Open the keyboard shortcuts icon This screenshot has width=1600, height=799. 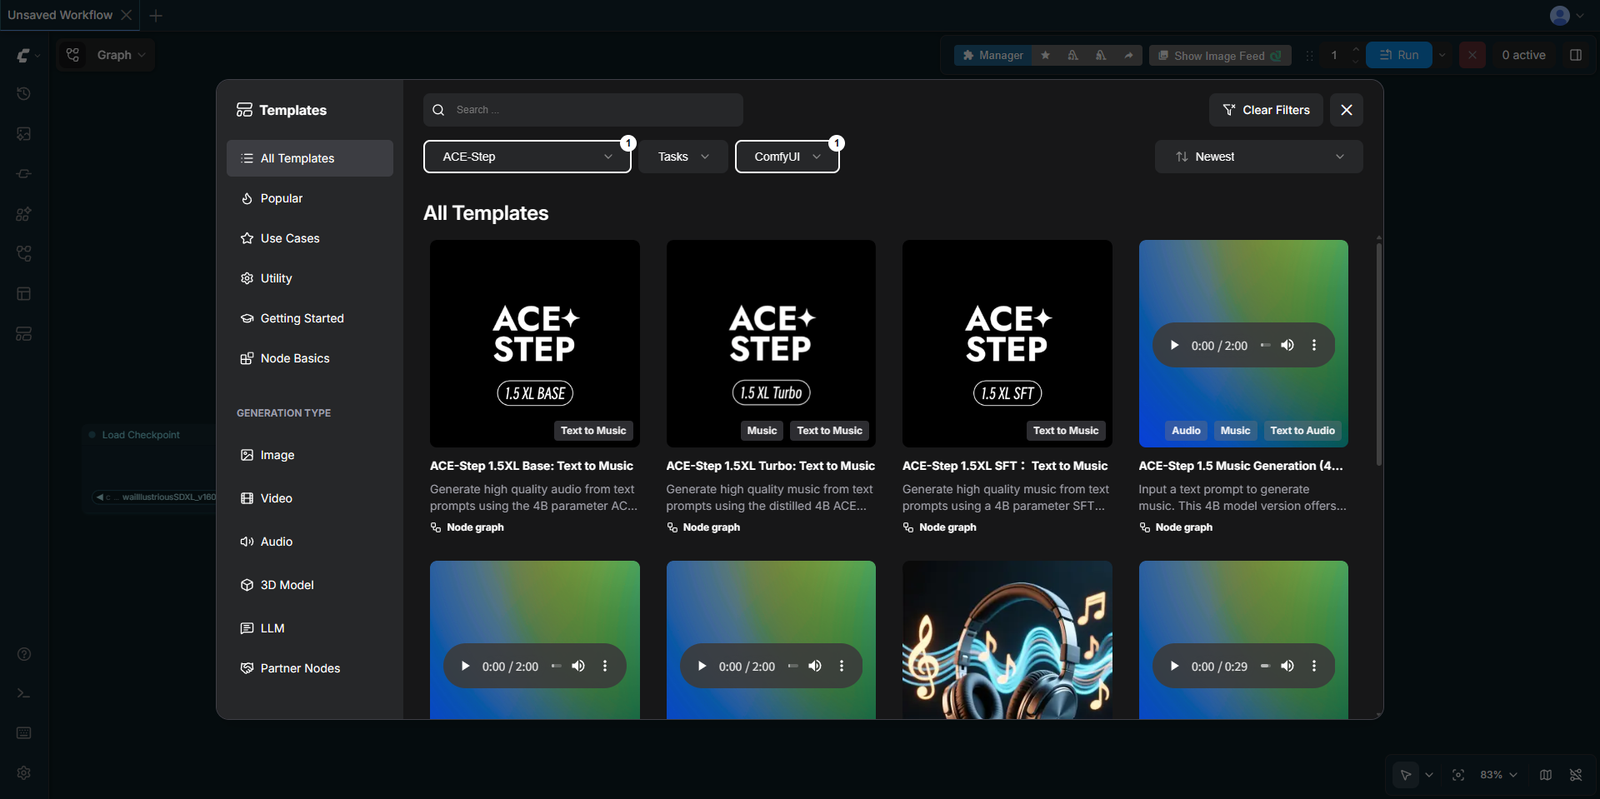tap(24, 733)
